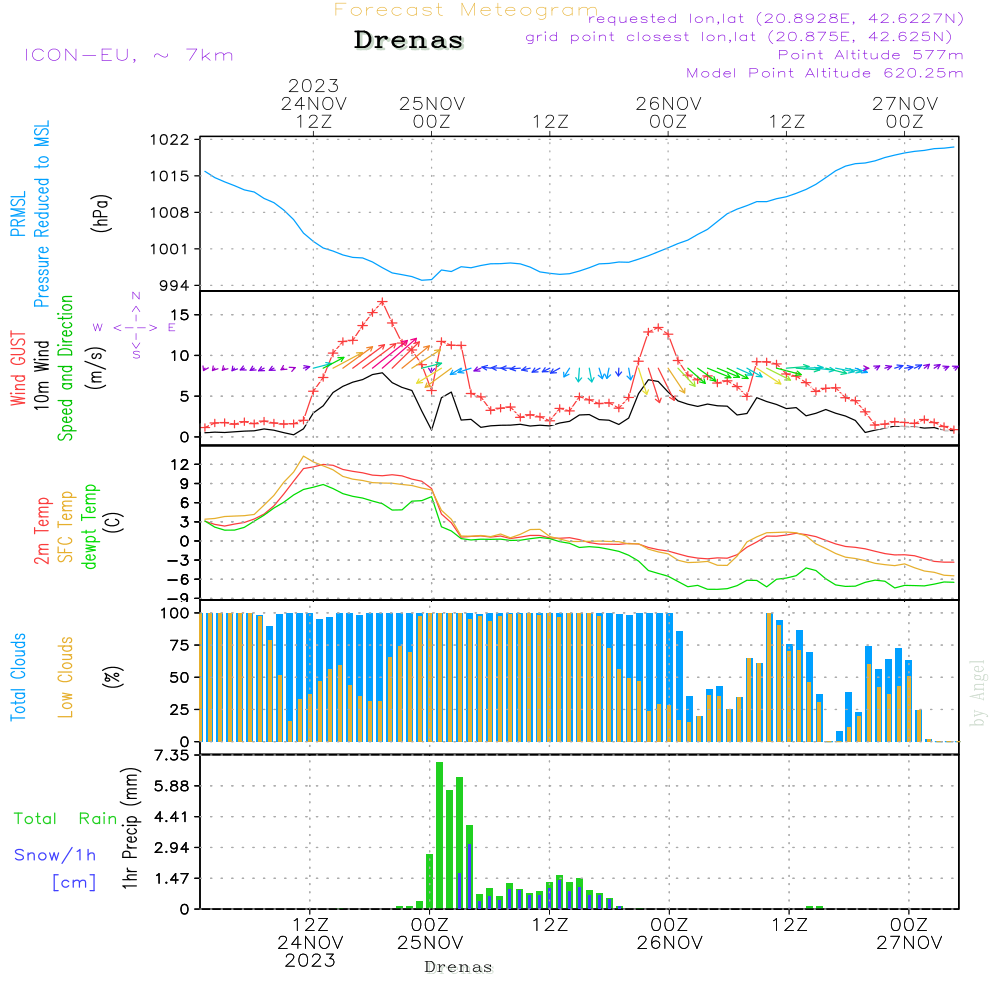Viewport: 1000px width, 1000px height.
Task: Click the blue Snow/1h legend label
Action: (56, 855)
